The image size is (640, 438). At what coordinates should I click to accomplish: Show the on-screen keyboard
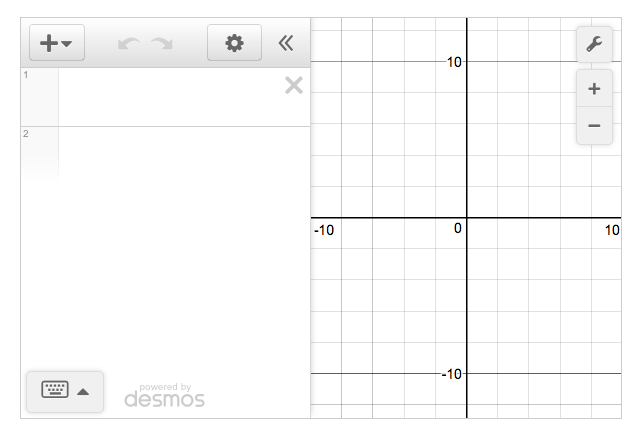[x=53, y=390]
